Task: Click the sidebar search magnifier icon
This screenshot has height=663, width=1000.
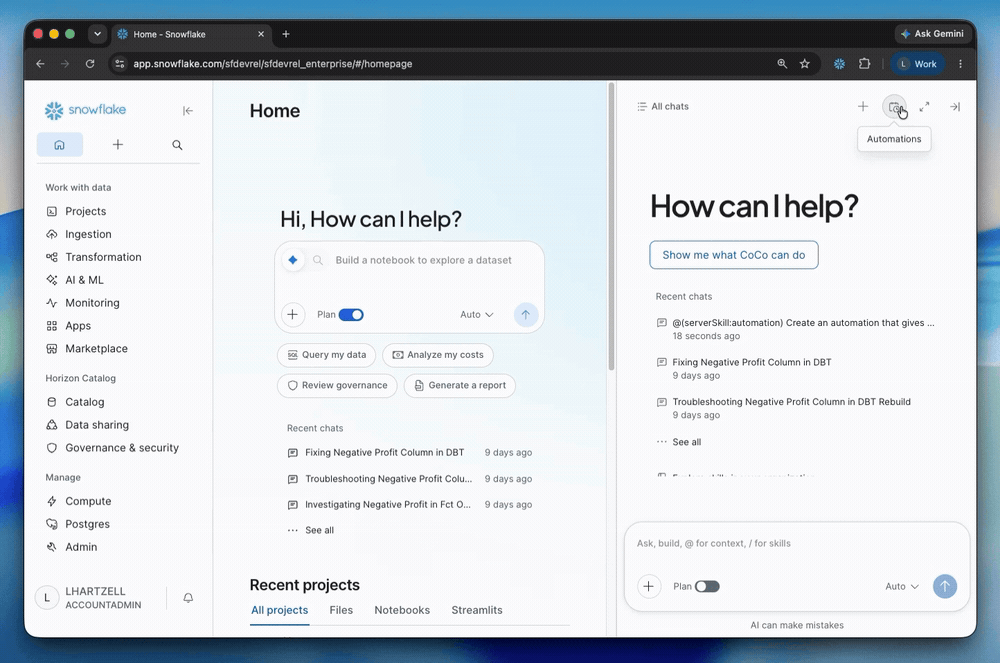Action: (177, 145)
